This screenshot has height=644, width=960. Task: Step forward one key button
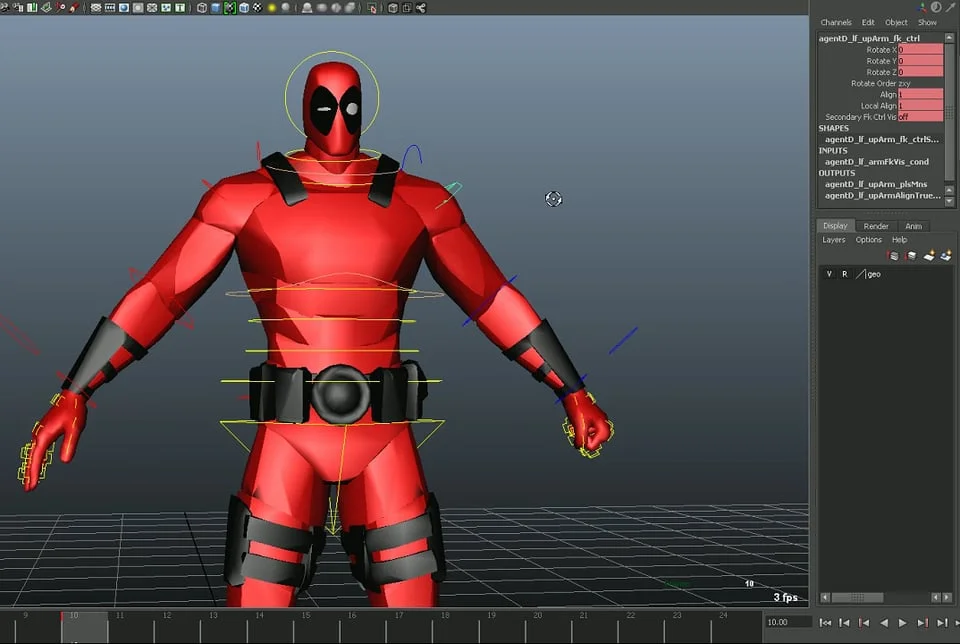922,623
